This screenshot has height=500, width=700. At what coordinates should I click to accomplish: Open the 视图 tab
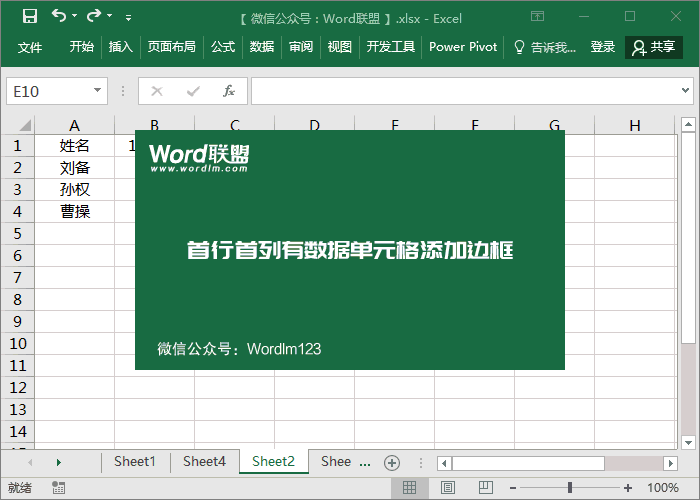[x=340, y=46]
